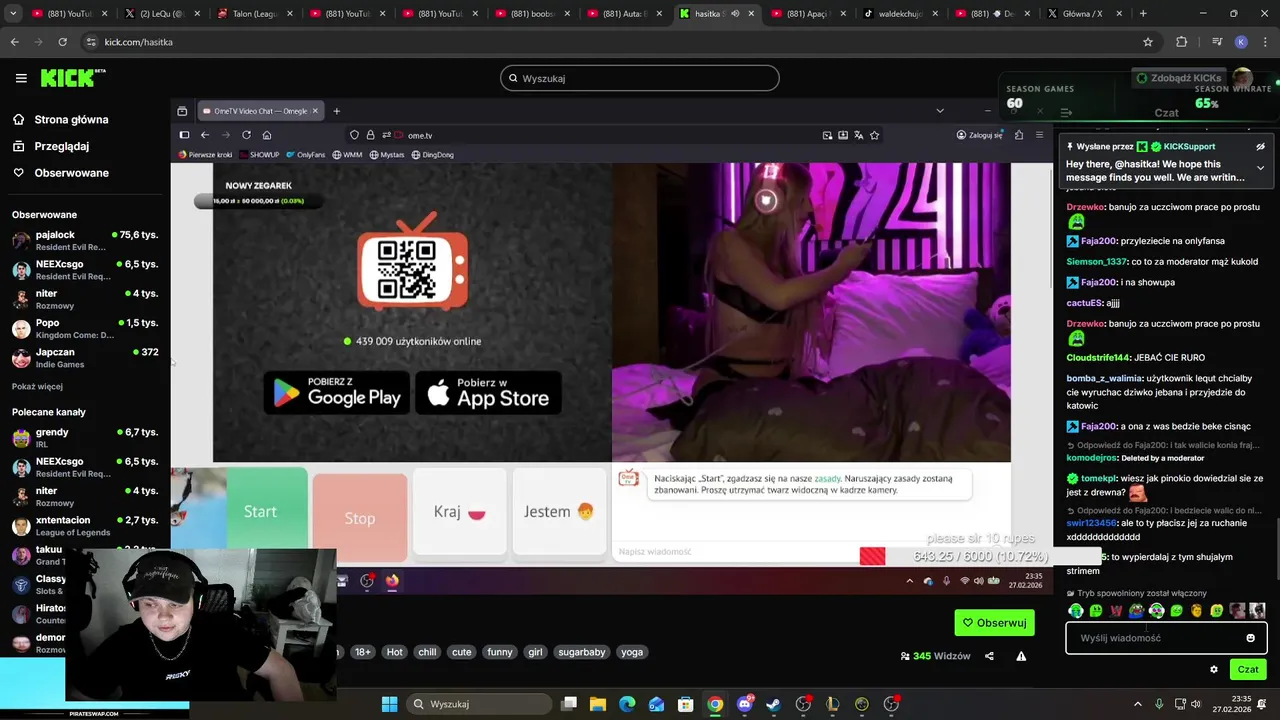The width and height of the screenshot is (1280, 720).
Task: Switch to the Talon League tab
Action: tap(254, 14)
